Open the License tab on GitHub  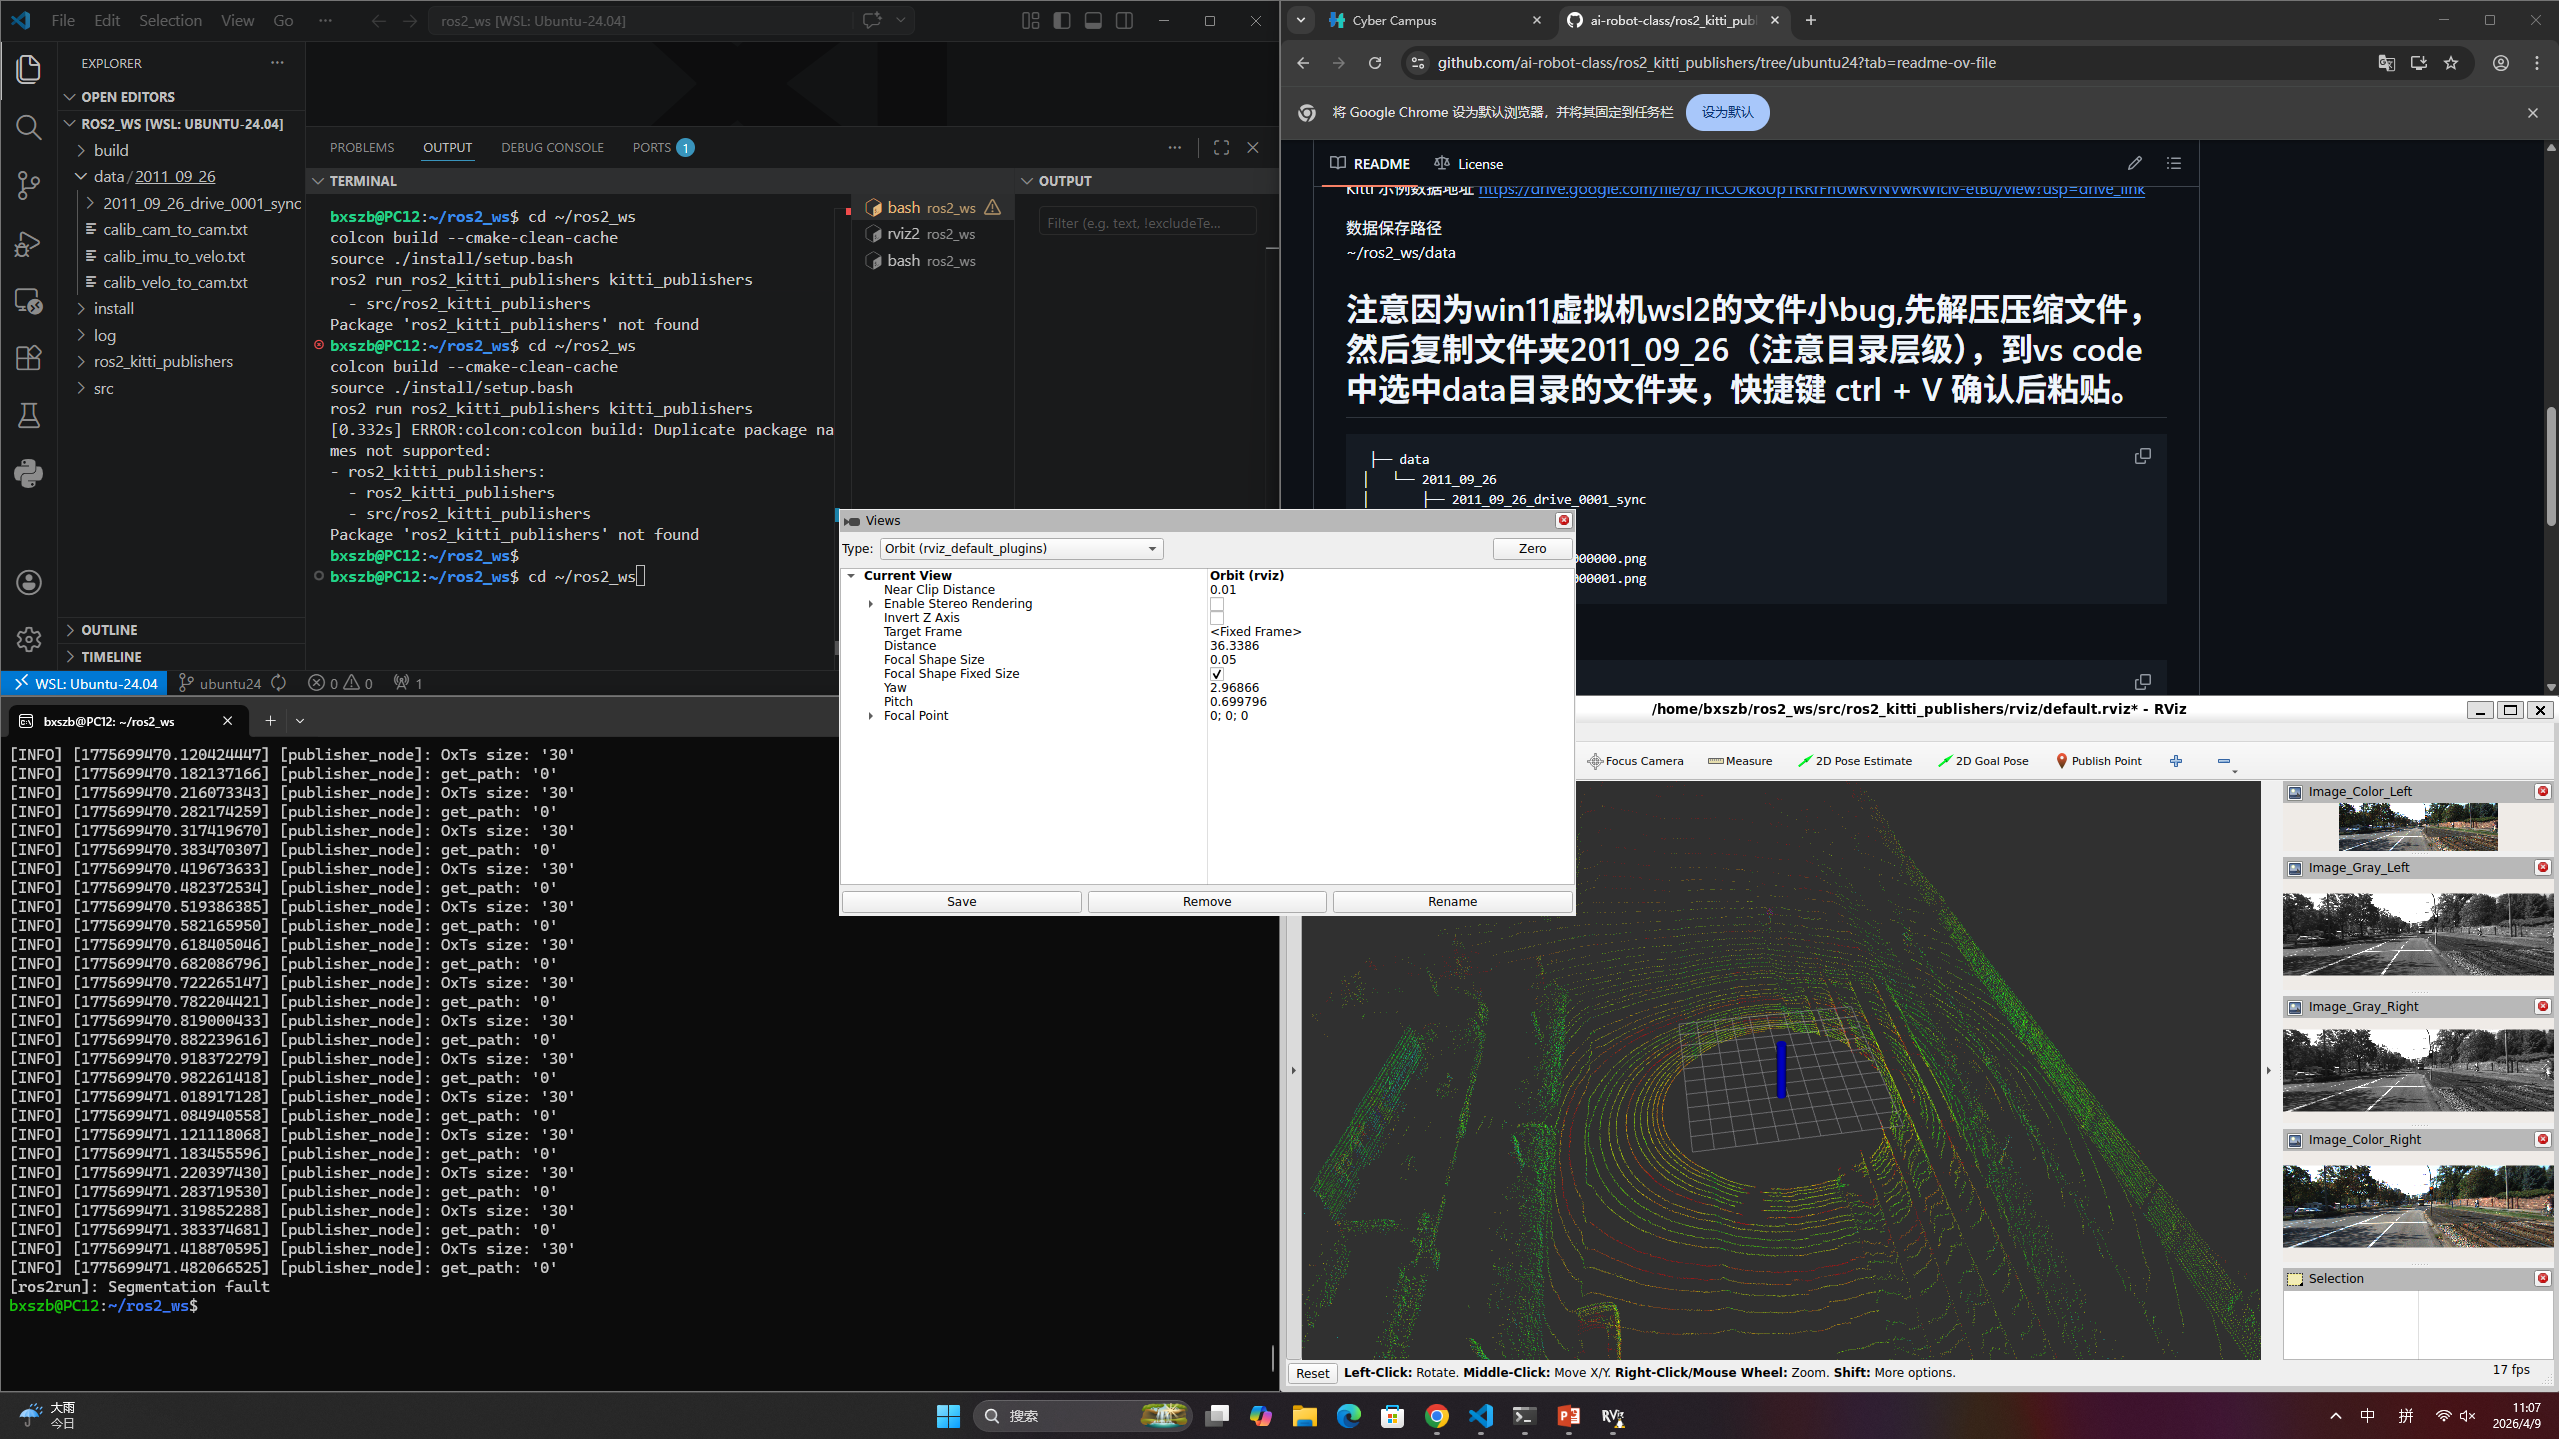point(1468,164)
